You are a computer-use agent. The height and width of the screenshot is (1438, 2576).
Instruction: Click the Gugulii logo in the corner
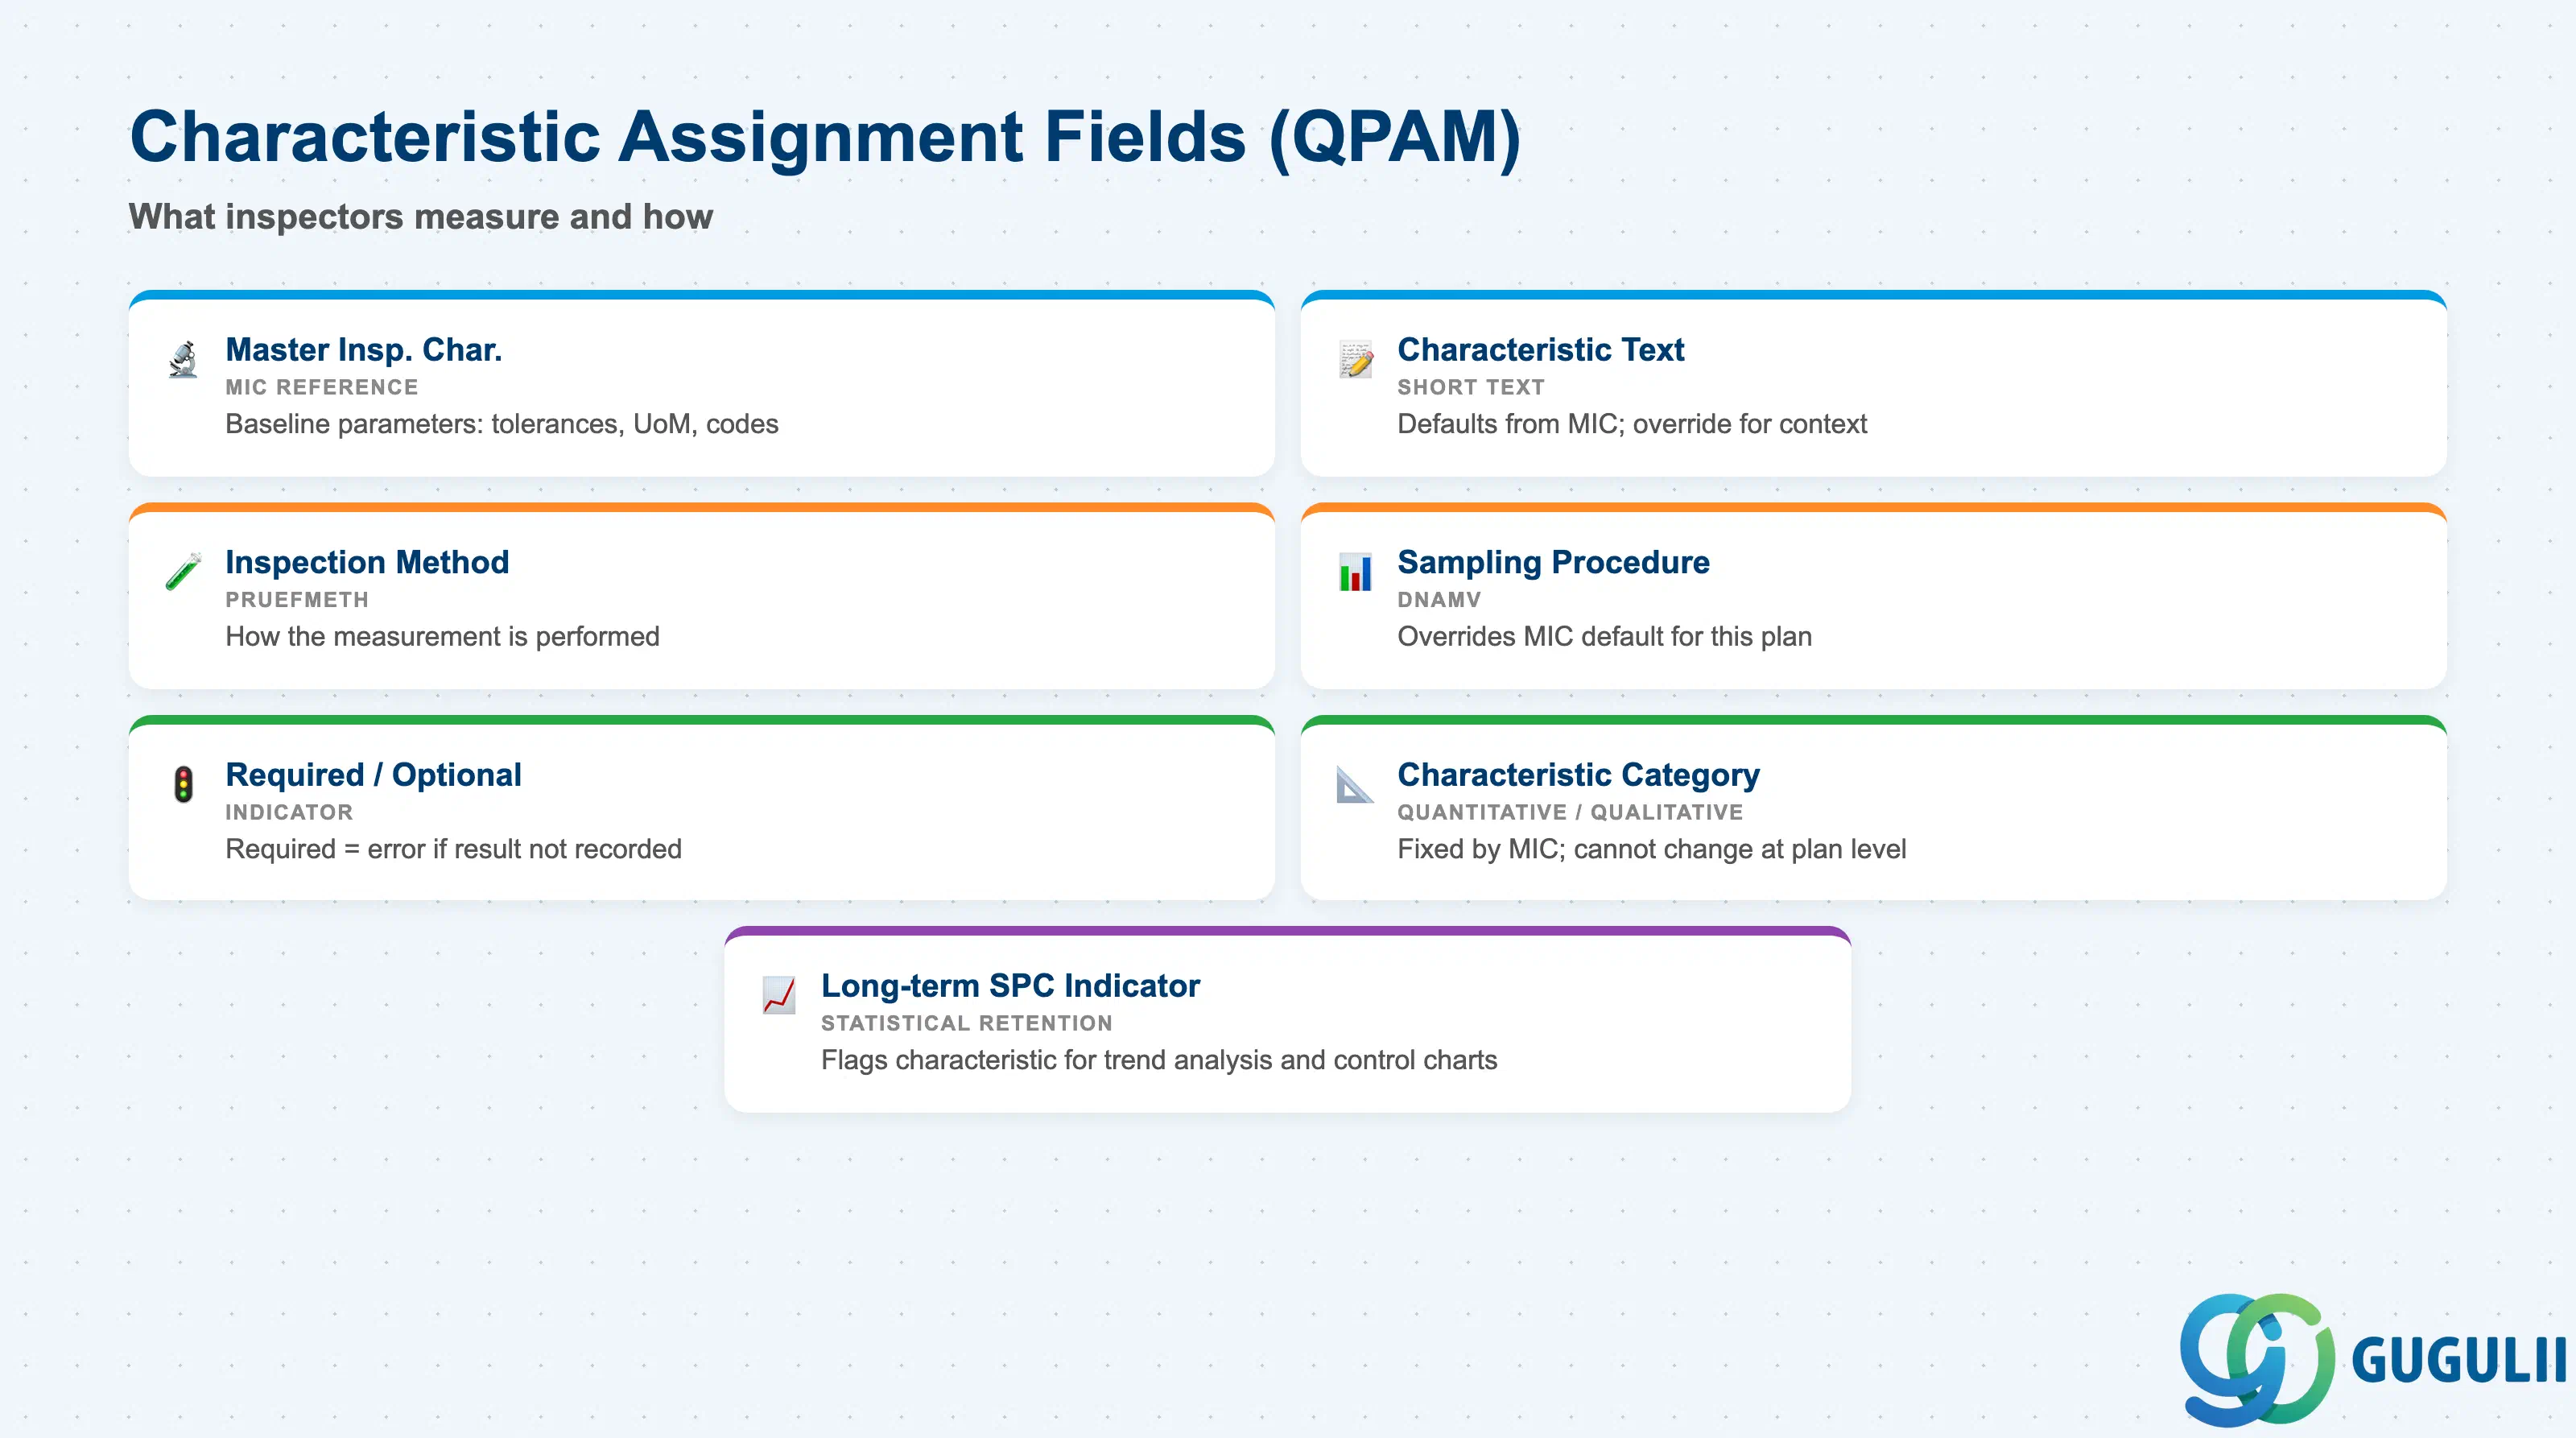click(x=2372, y=1359)
